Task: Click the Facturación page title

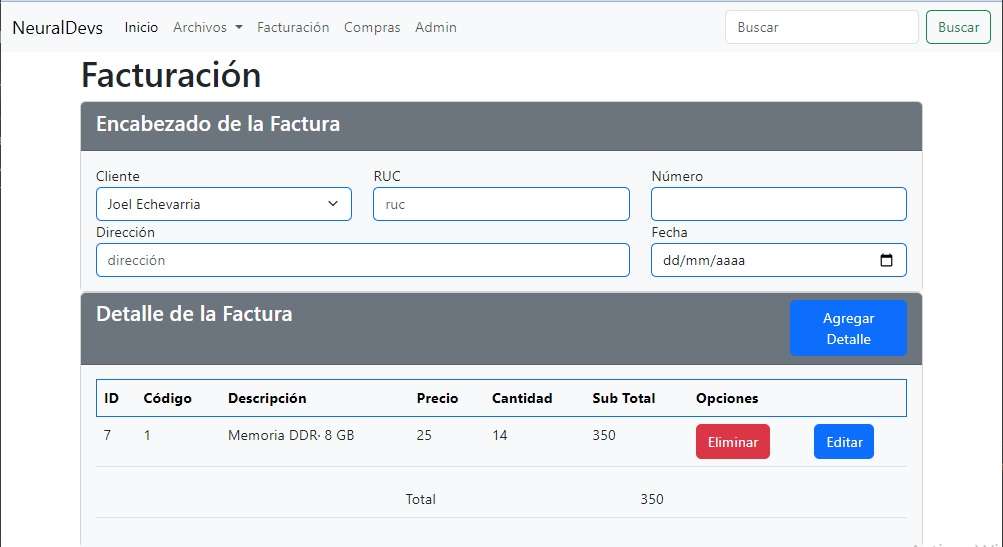Action: (171, 75)
